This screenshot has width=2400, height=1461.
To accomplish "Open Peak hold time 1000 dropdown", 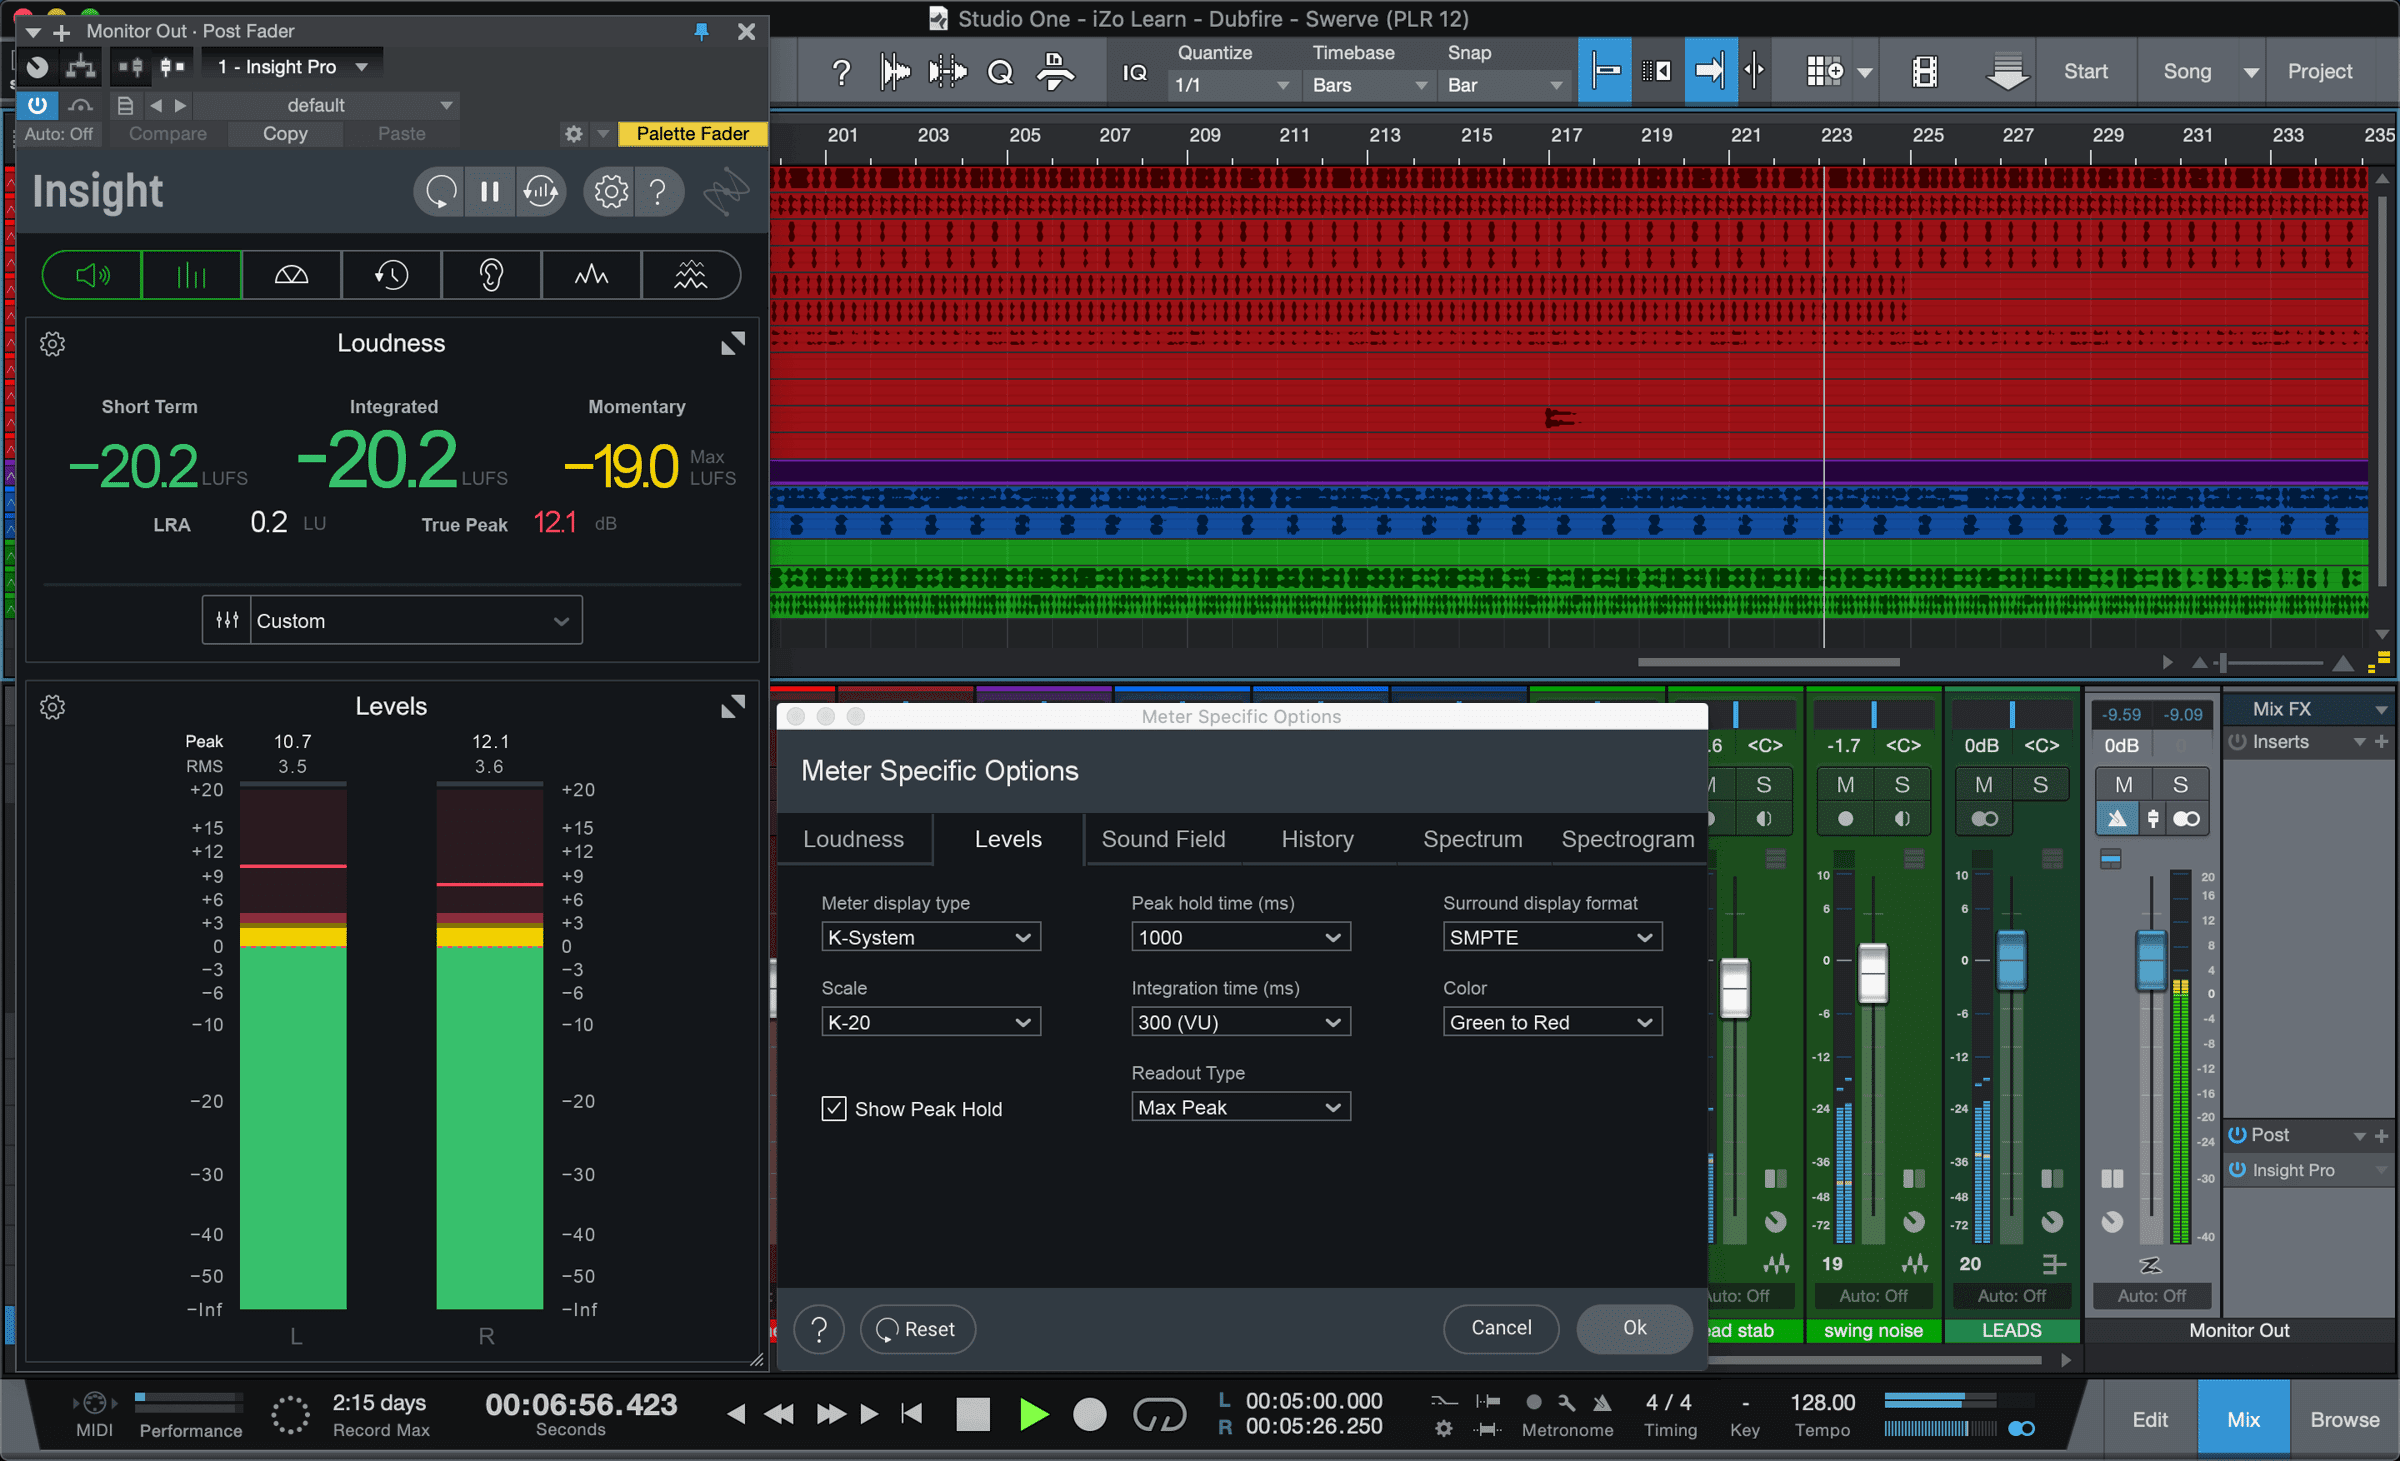I will pyautogui.click(x=1240, y=937).
